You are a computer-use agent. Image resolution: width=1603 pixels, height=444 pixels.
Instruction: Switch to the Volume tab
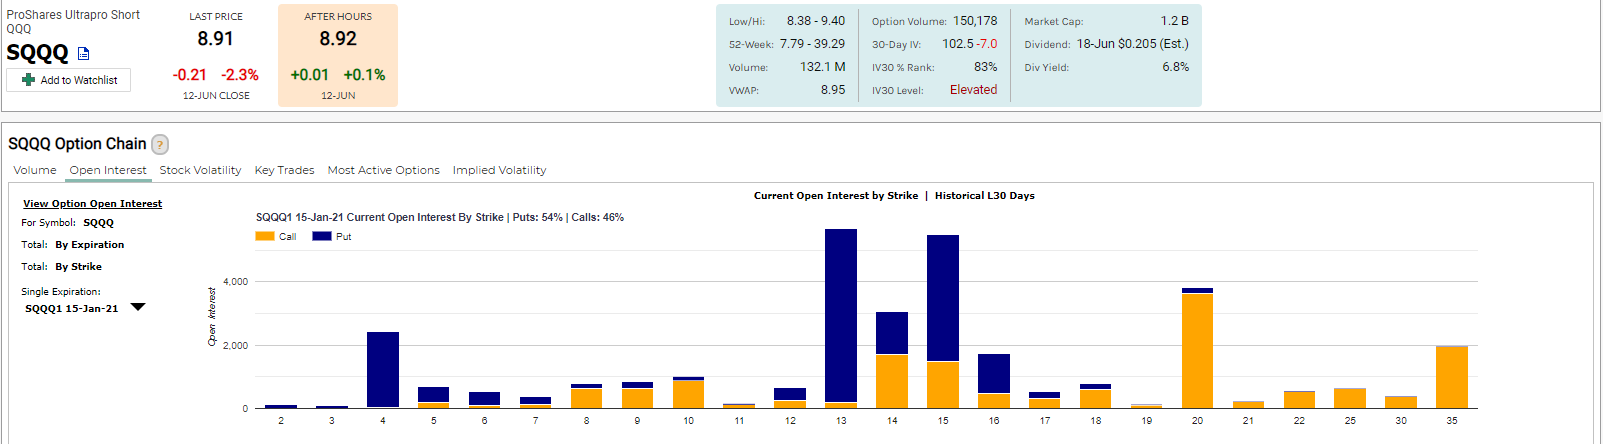click(x=35, y=170)
